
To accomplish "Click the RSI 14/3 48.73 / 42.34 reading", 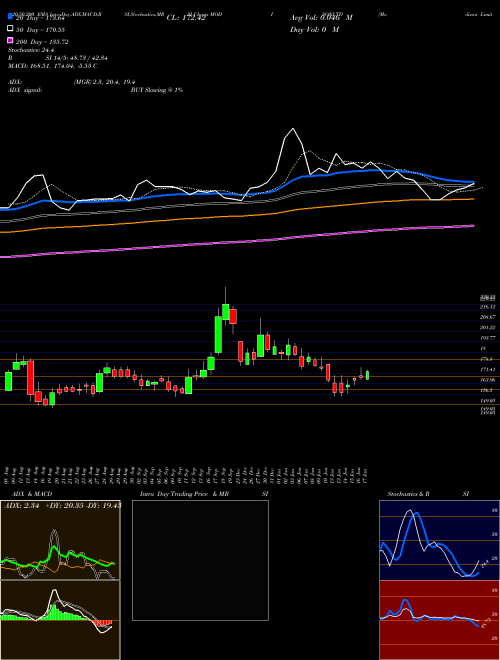I will tap(58, 58).
